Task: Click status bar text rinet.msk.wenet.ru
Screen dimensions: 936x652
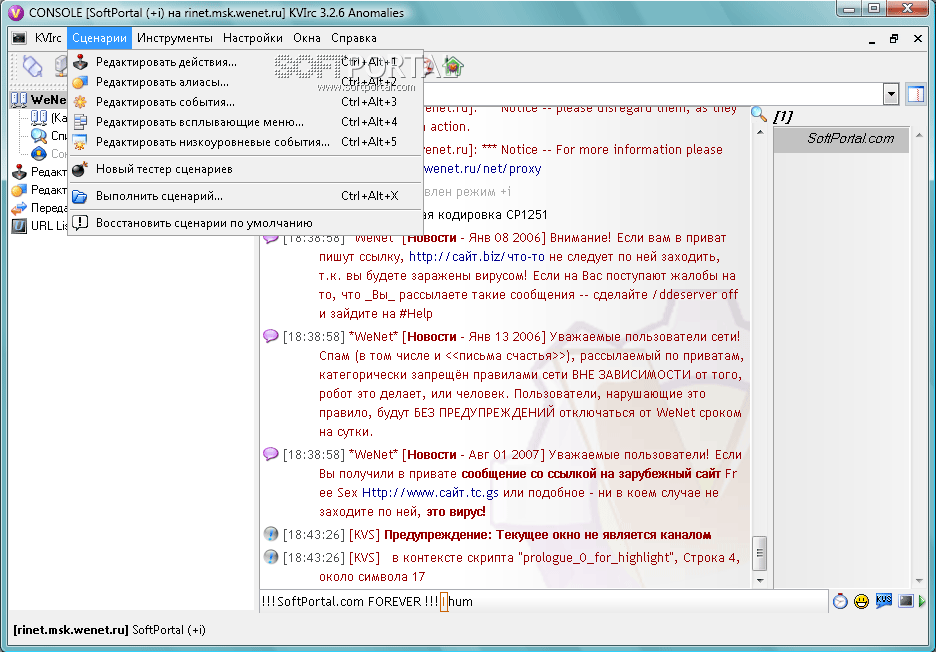Action: click(x=71, y=630)
